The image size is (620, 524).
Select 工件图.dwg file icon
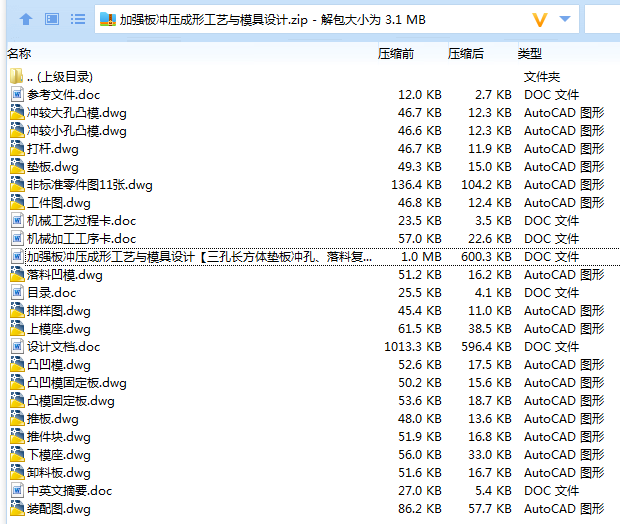pos(17,202)
